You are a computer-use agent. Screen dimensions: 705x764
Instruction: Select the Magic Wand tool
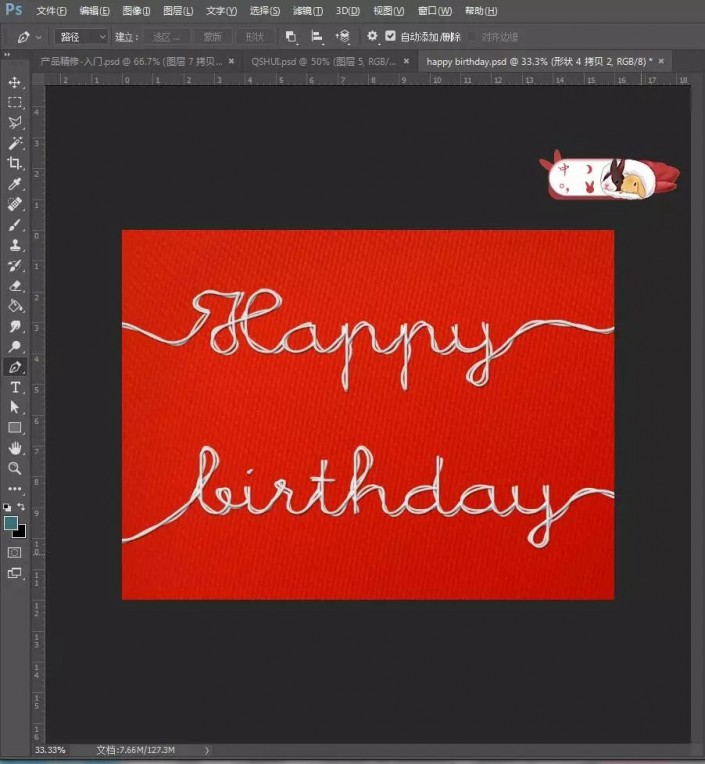point(15,143)
